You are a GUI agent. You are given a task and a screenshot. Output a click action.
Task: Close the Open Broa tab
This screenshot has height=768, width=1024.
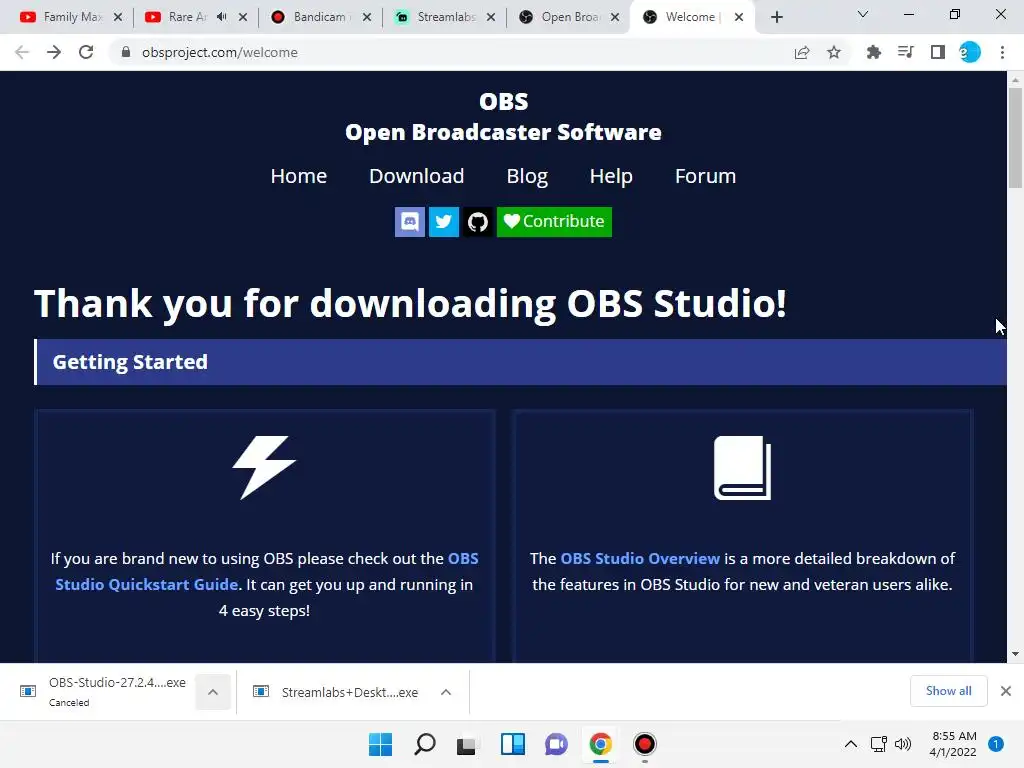pyautogui.click(x=615, y=17)
